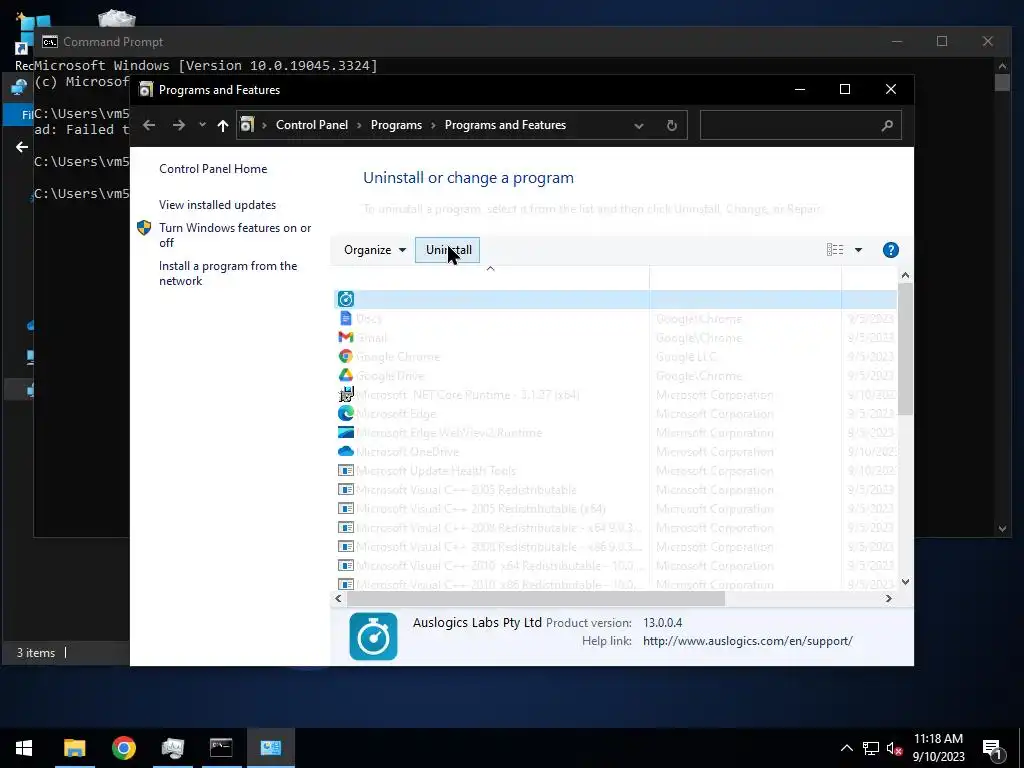Click the Microsoft OneDrive program name
Image resolution: width=1024 pixels, height=768 pixels.
point(408,451)
